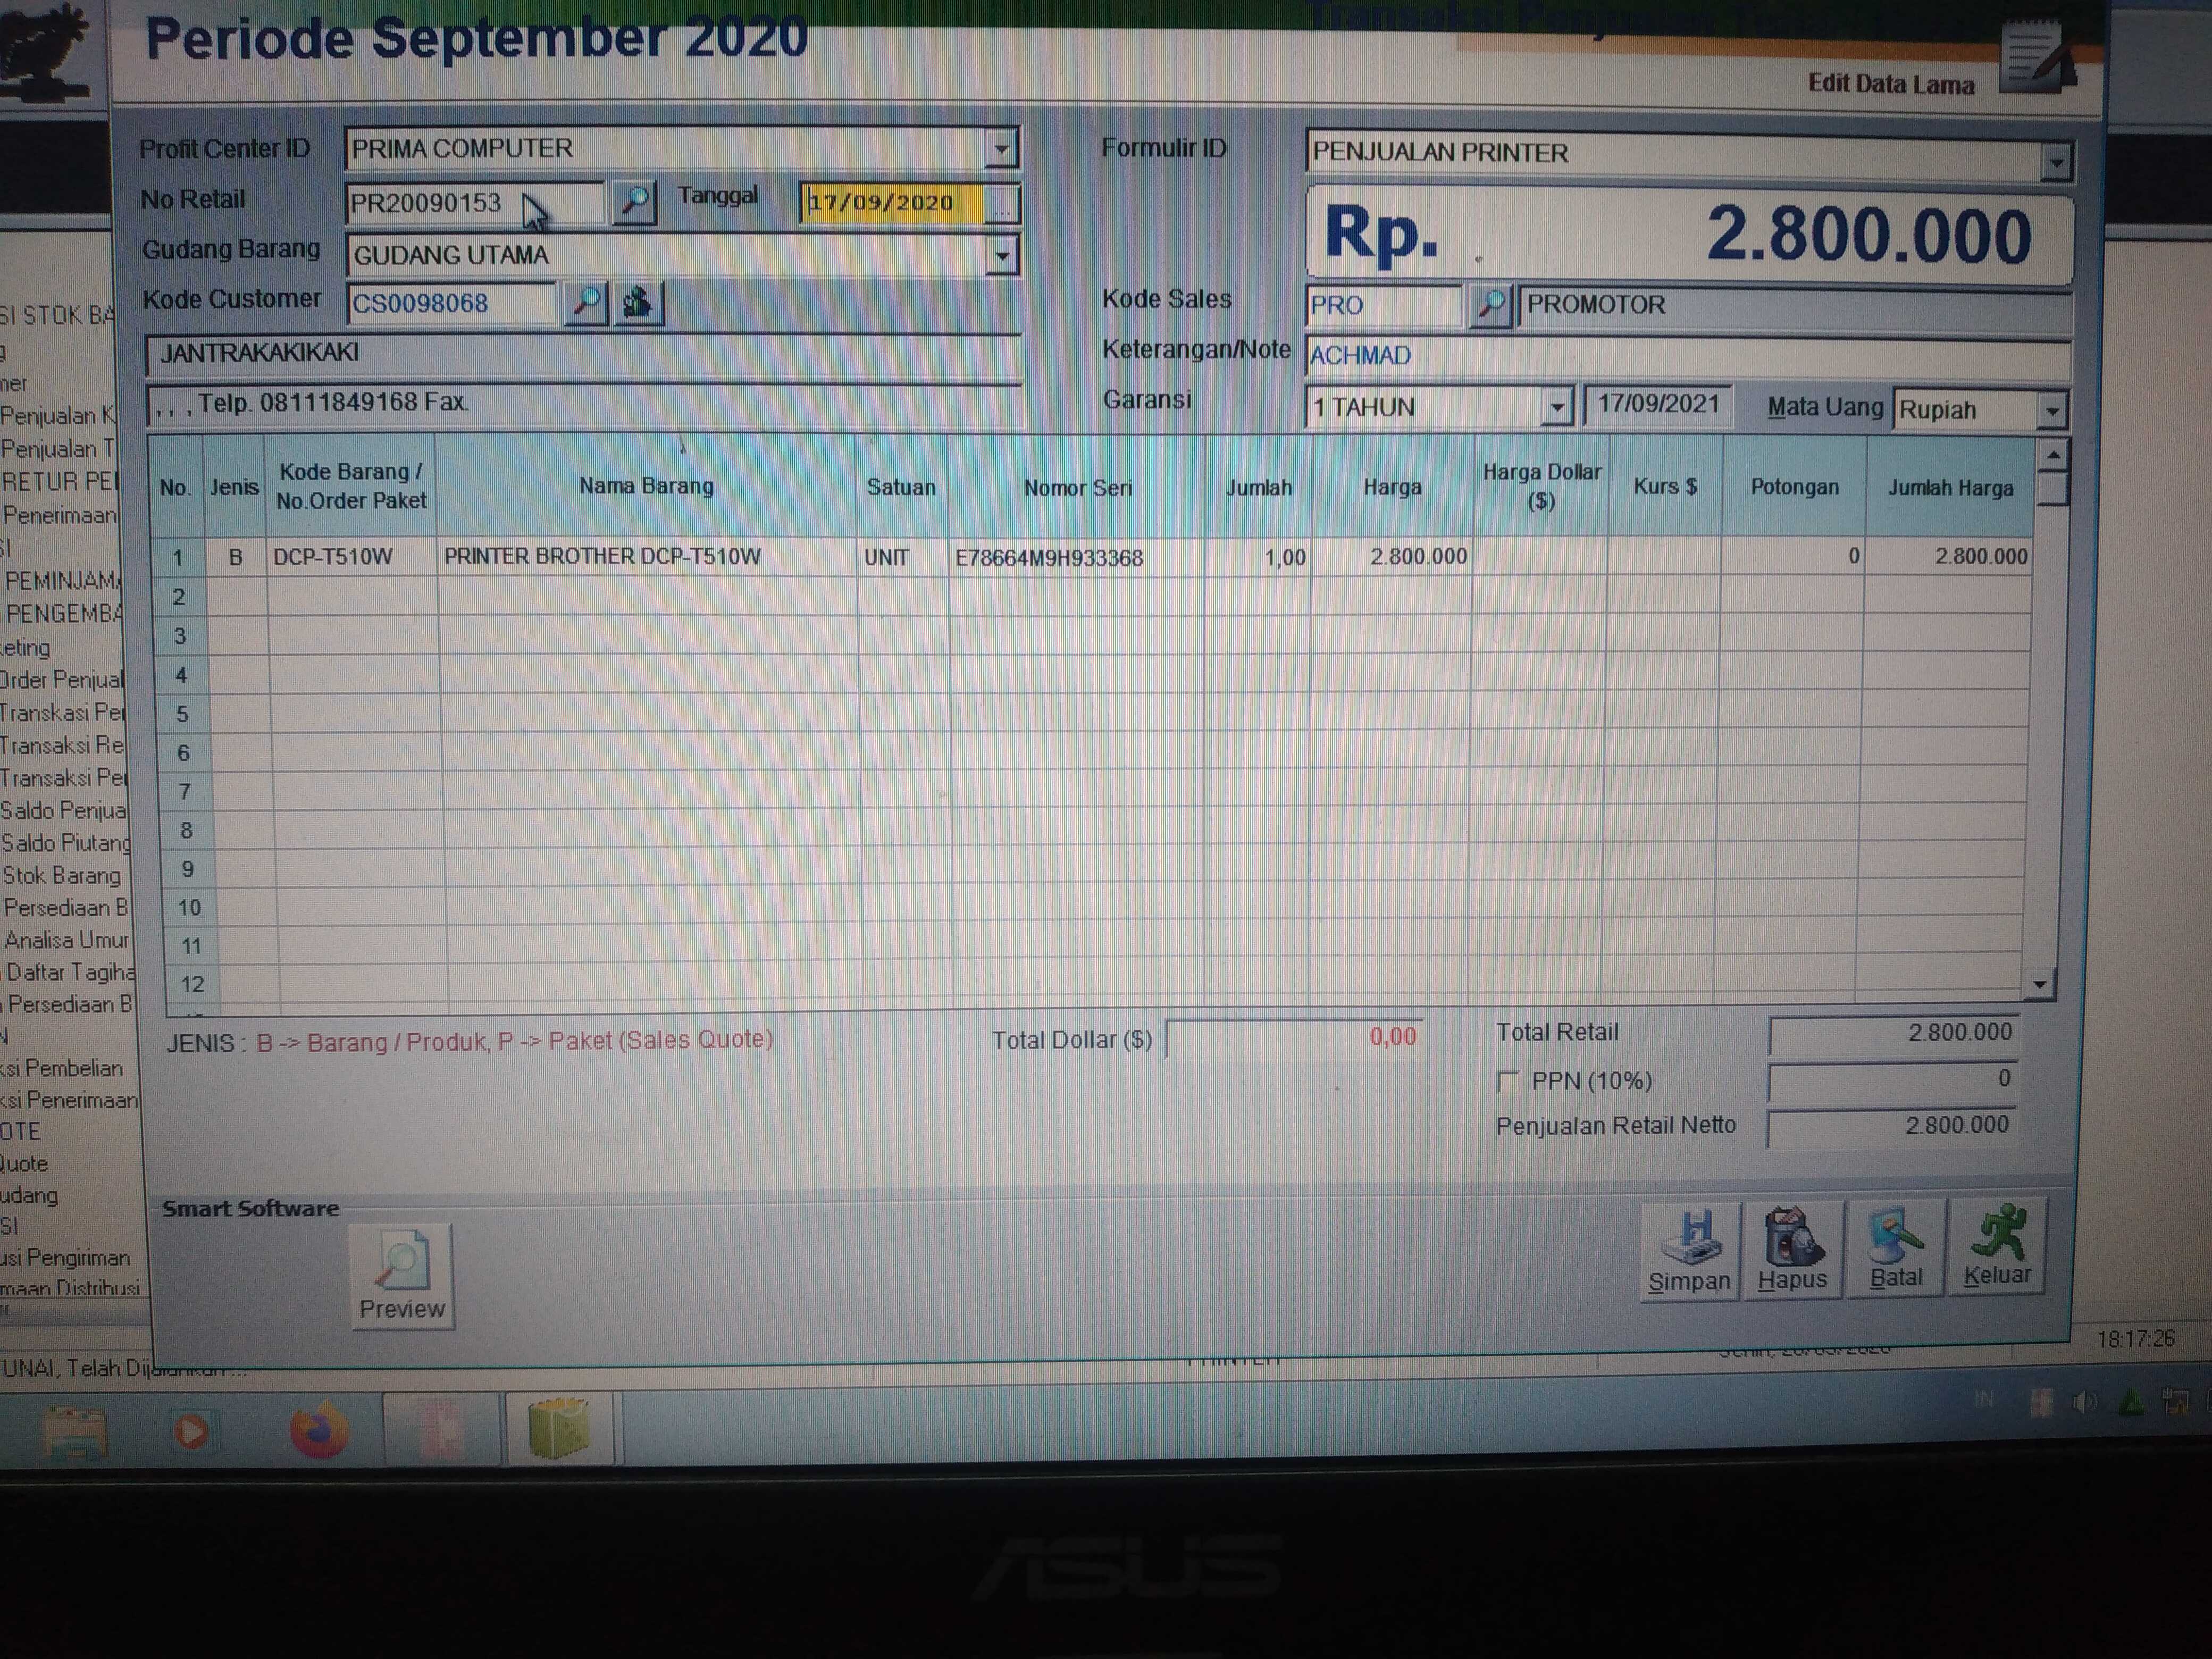Viewport: 2212px width, 1659px height.
Task: Select Saldo Piutang in the side menu
Action: 66,843
